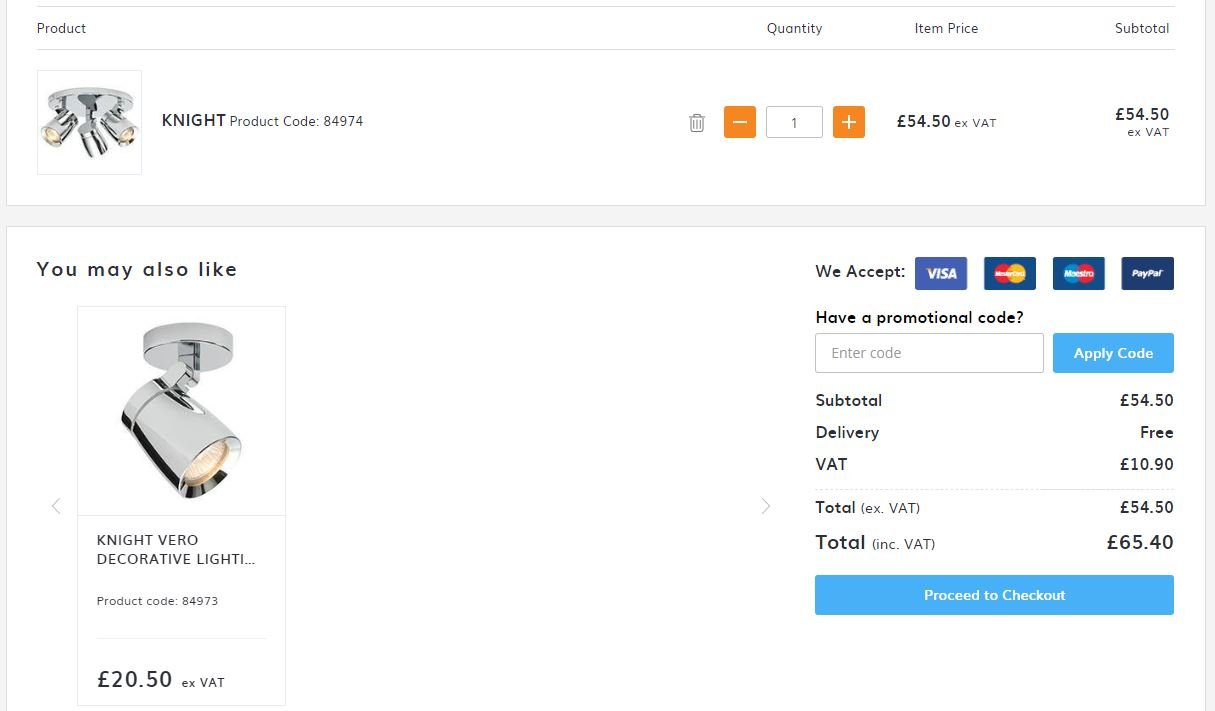The height and width of the screenshot is (711, 1215).
Task: Show next item in recommendation carousel
Action: 766,506
